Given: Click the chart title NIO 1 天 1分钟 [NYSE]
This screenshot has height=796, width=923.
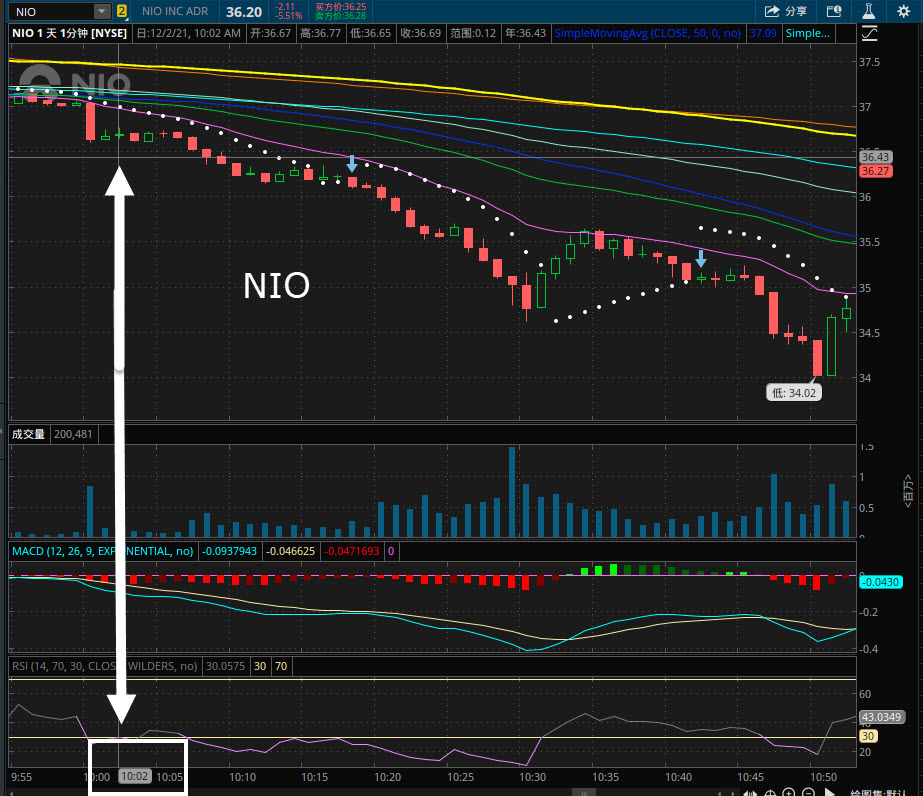Looking at the screenshot, I should click(69, 33).
